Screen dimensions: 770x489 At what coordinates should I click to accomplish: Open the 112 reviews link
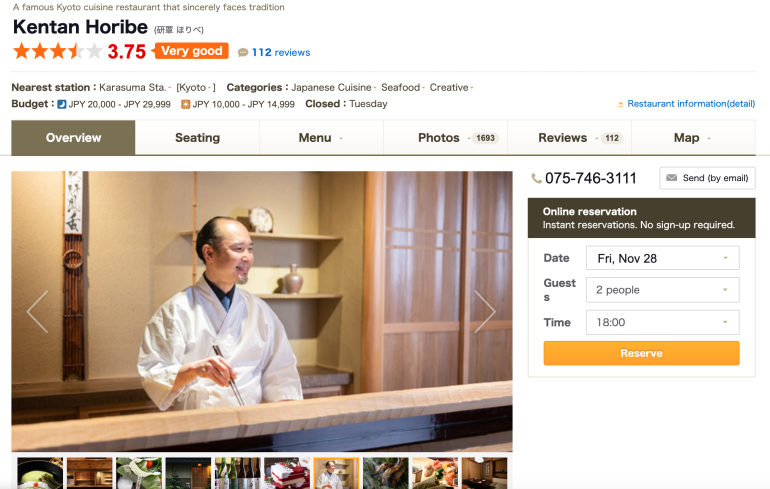pos(281,53)
